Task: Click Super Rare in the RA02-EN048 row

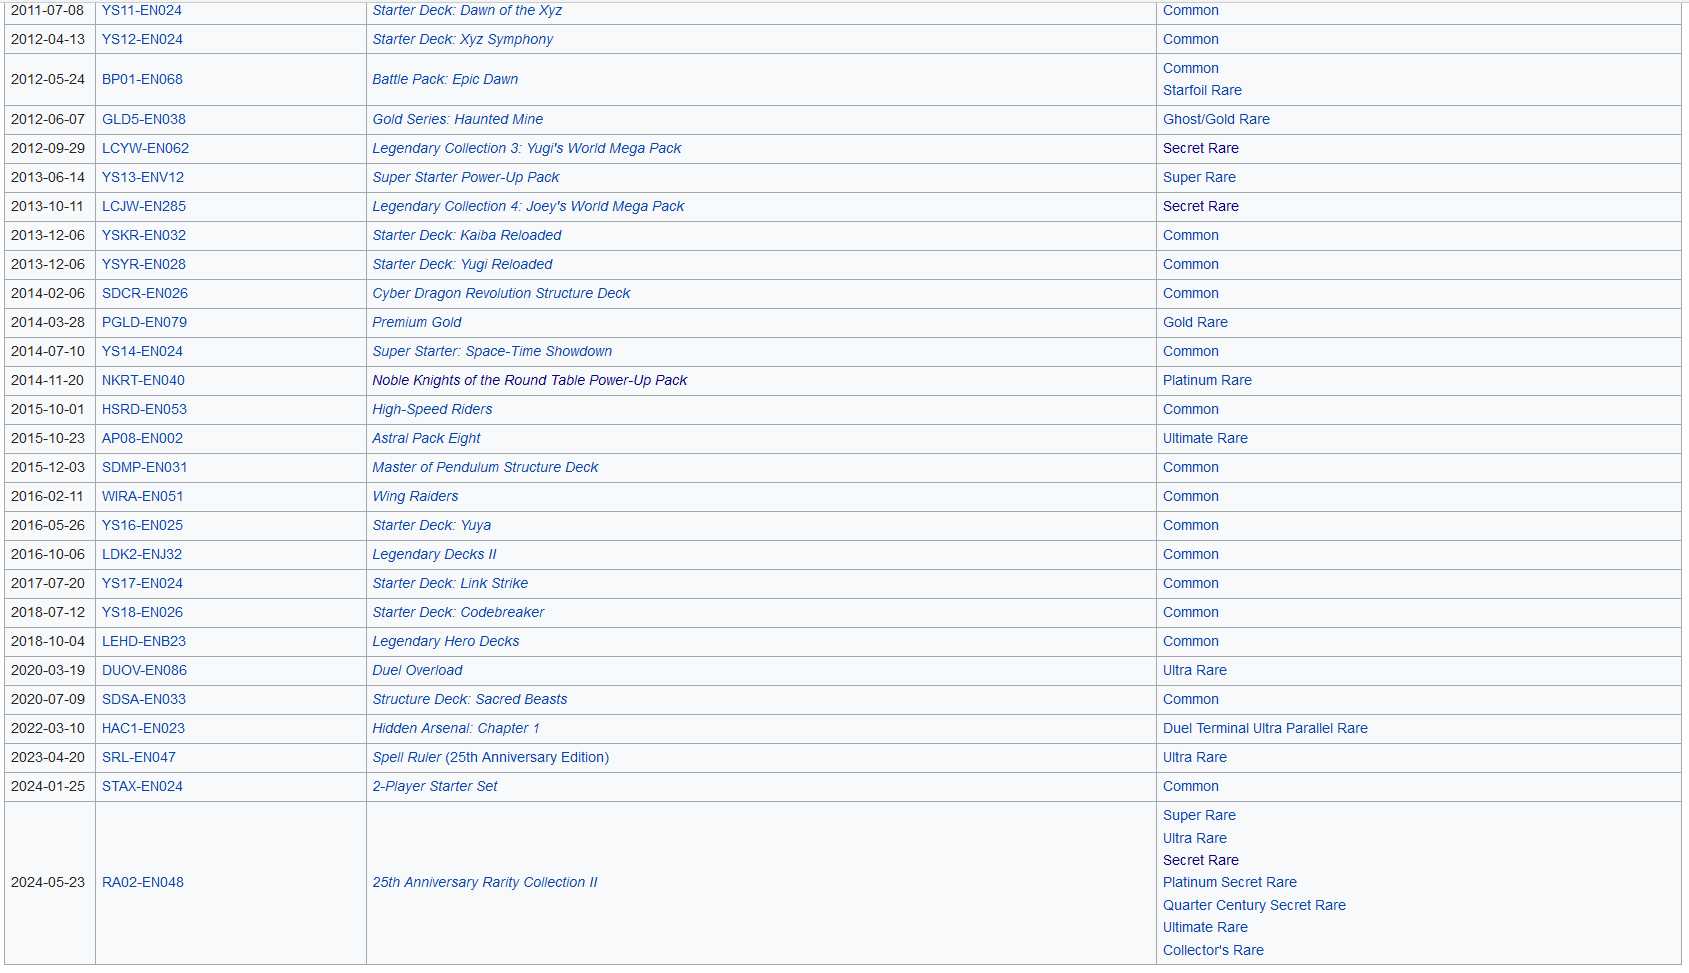Action: [x=1199, y=815]
